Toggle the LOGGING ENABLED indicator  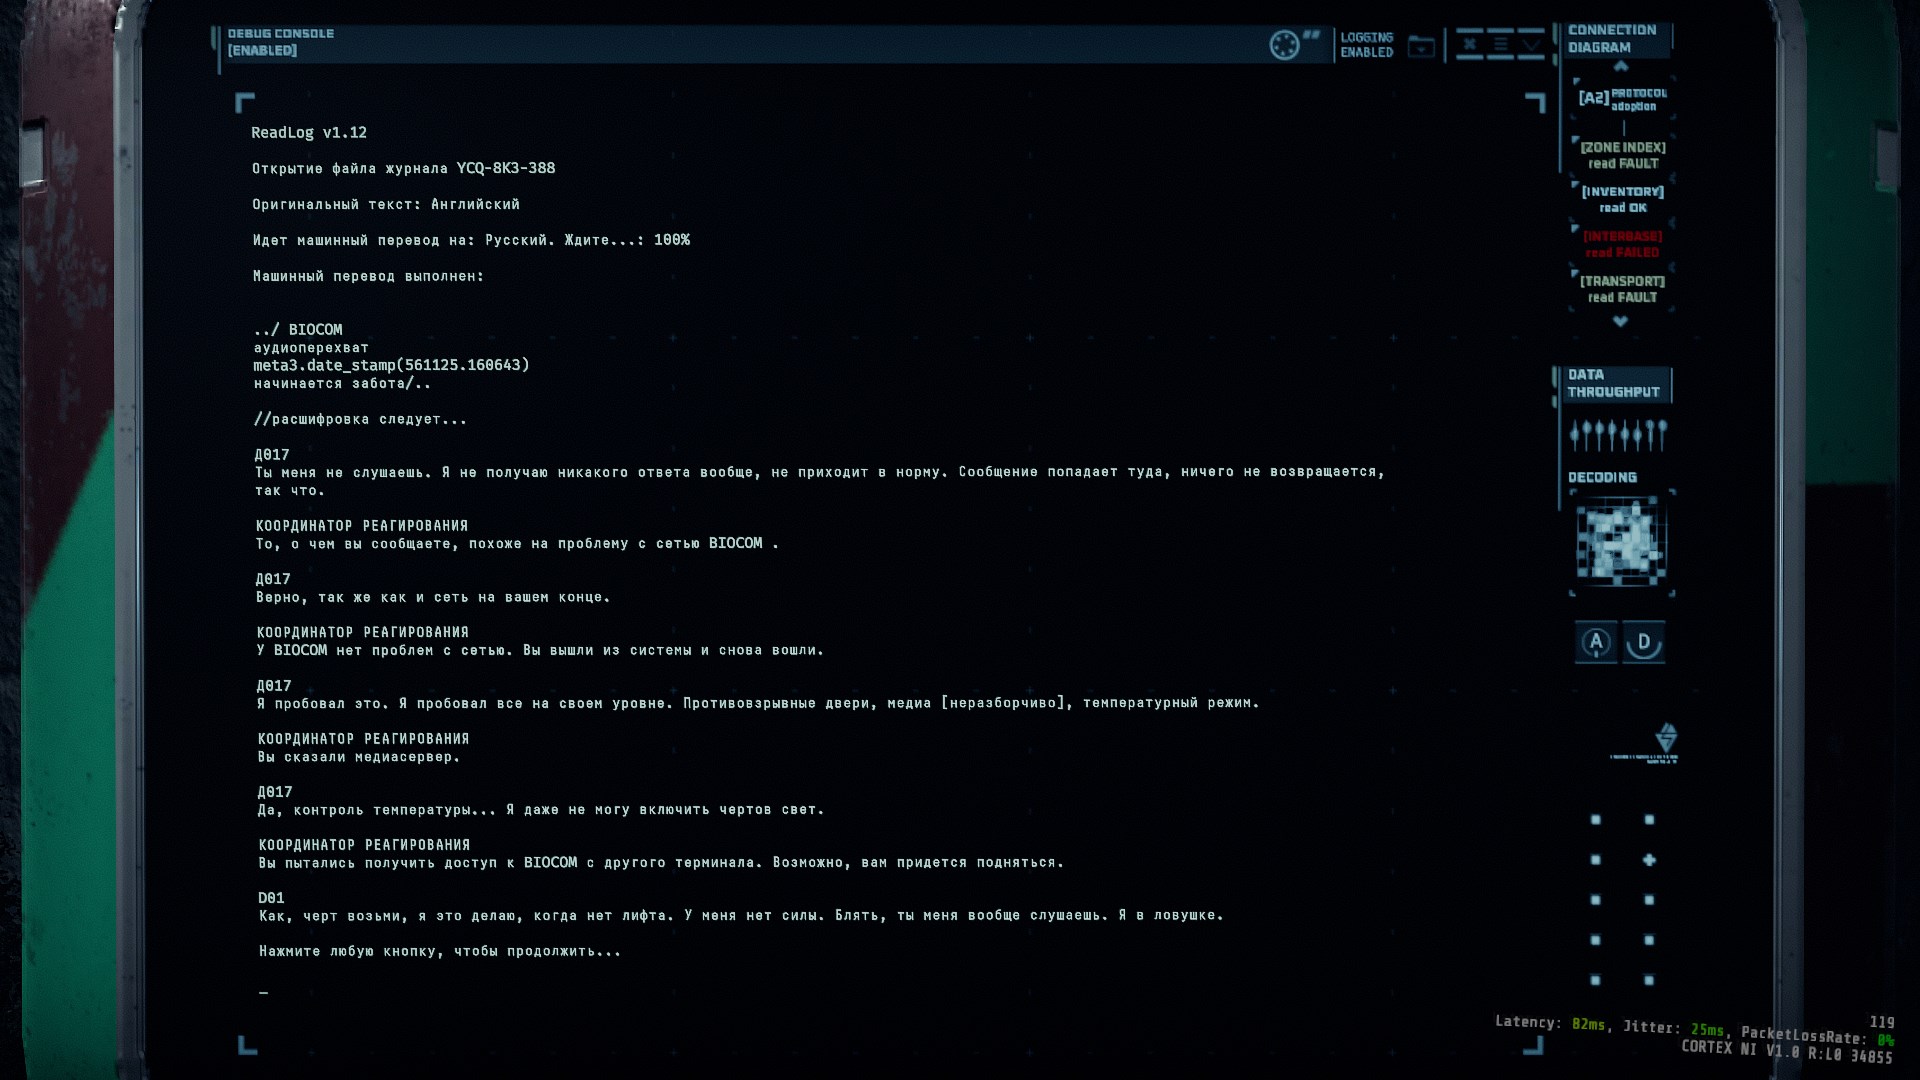point(1366,45)
